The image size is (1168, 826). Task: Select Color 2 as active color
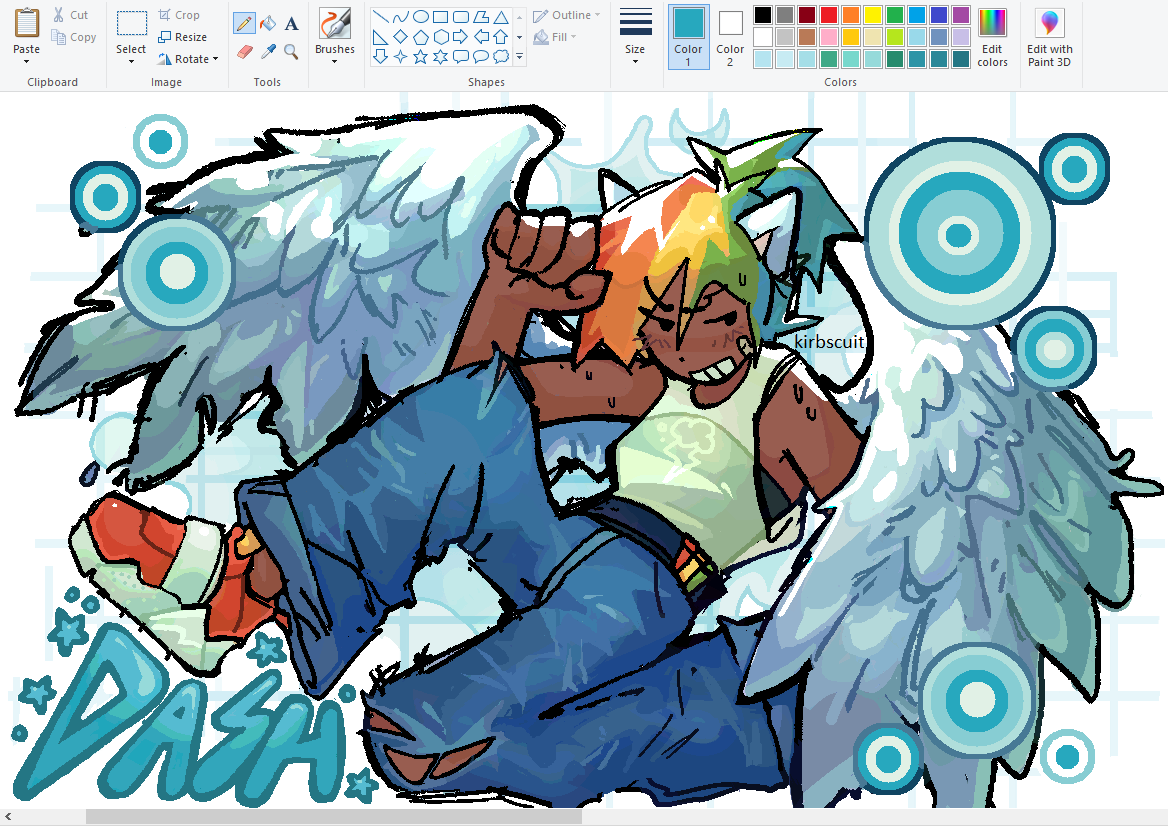(730, 37)
